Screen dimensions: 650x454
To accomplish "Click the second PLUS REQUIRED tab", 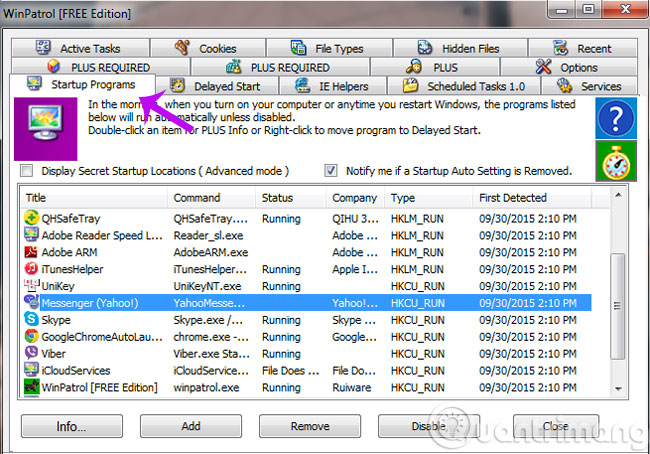I will click(280, 67).
